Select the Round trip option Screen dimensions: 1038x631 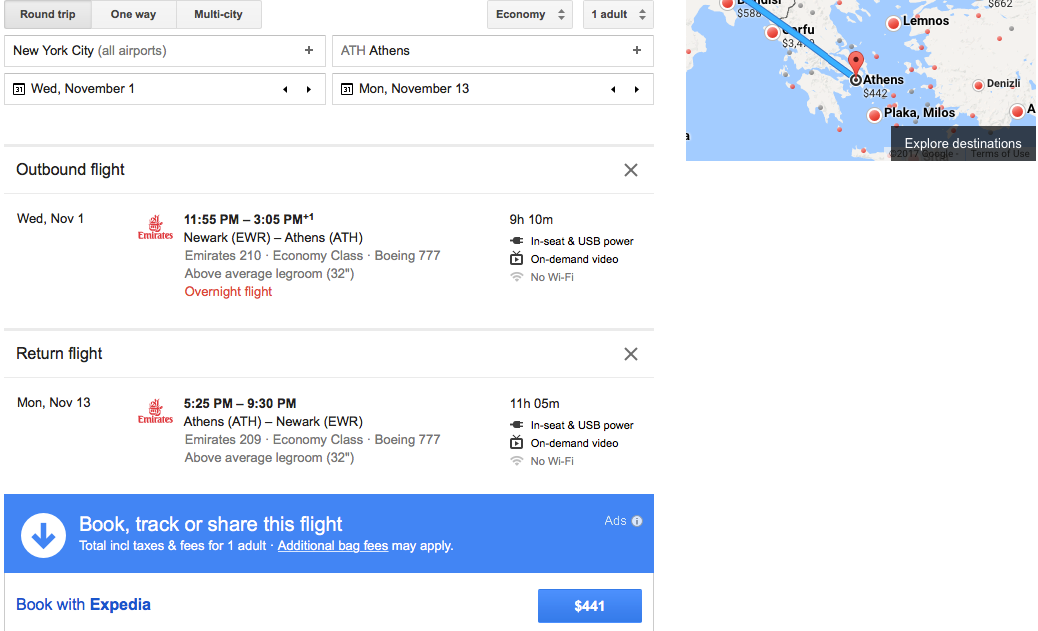pos(48,15)
